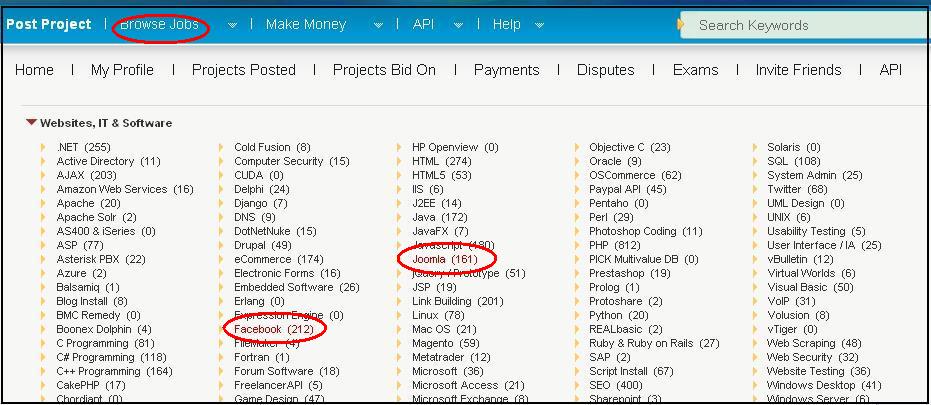Click the arrow icon beside C Programming
Image resolution: width=931 pixels, height=405 pixels.
(x=43, y=343)
